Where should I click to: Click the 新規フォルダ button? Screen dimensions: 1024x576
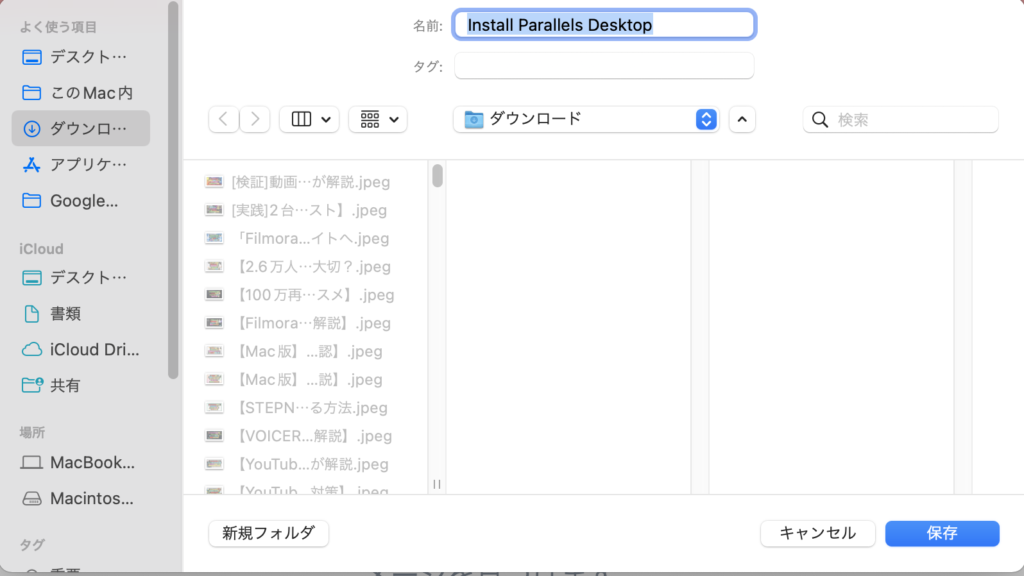(x=268, y=533)
